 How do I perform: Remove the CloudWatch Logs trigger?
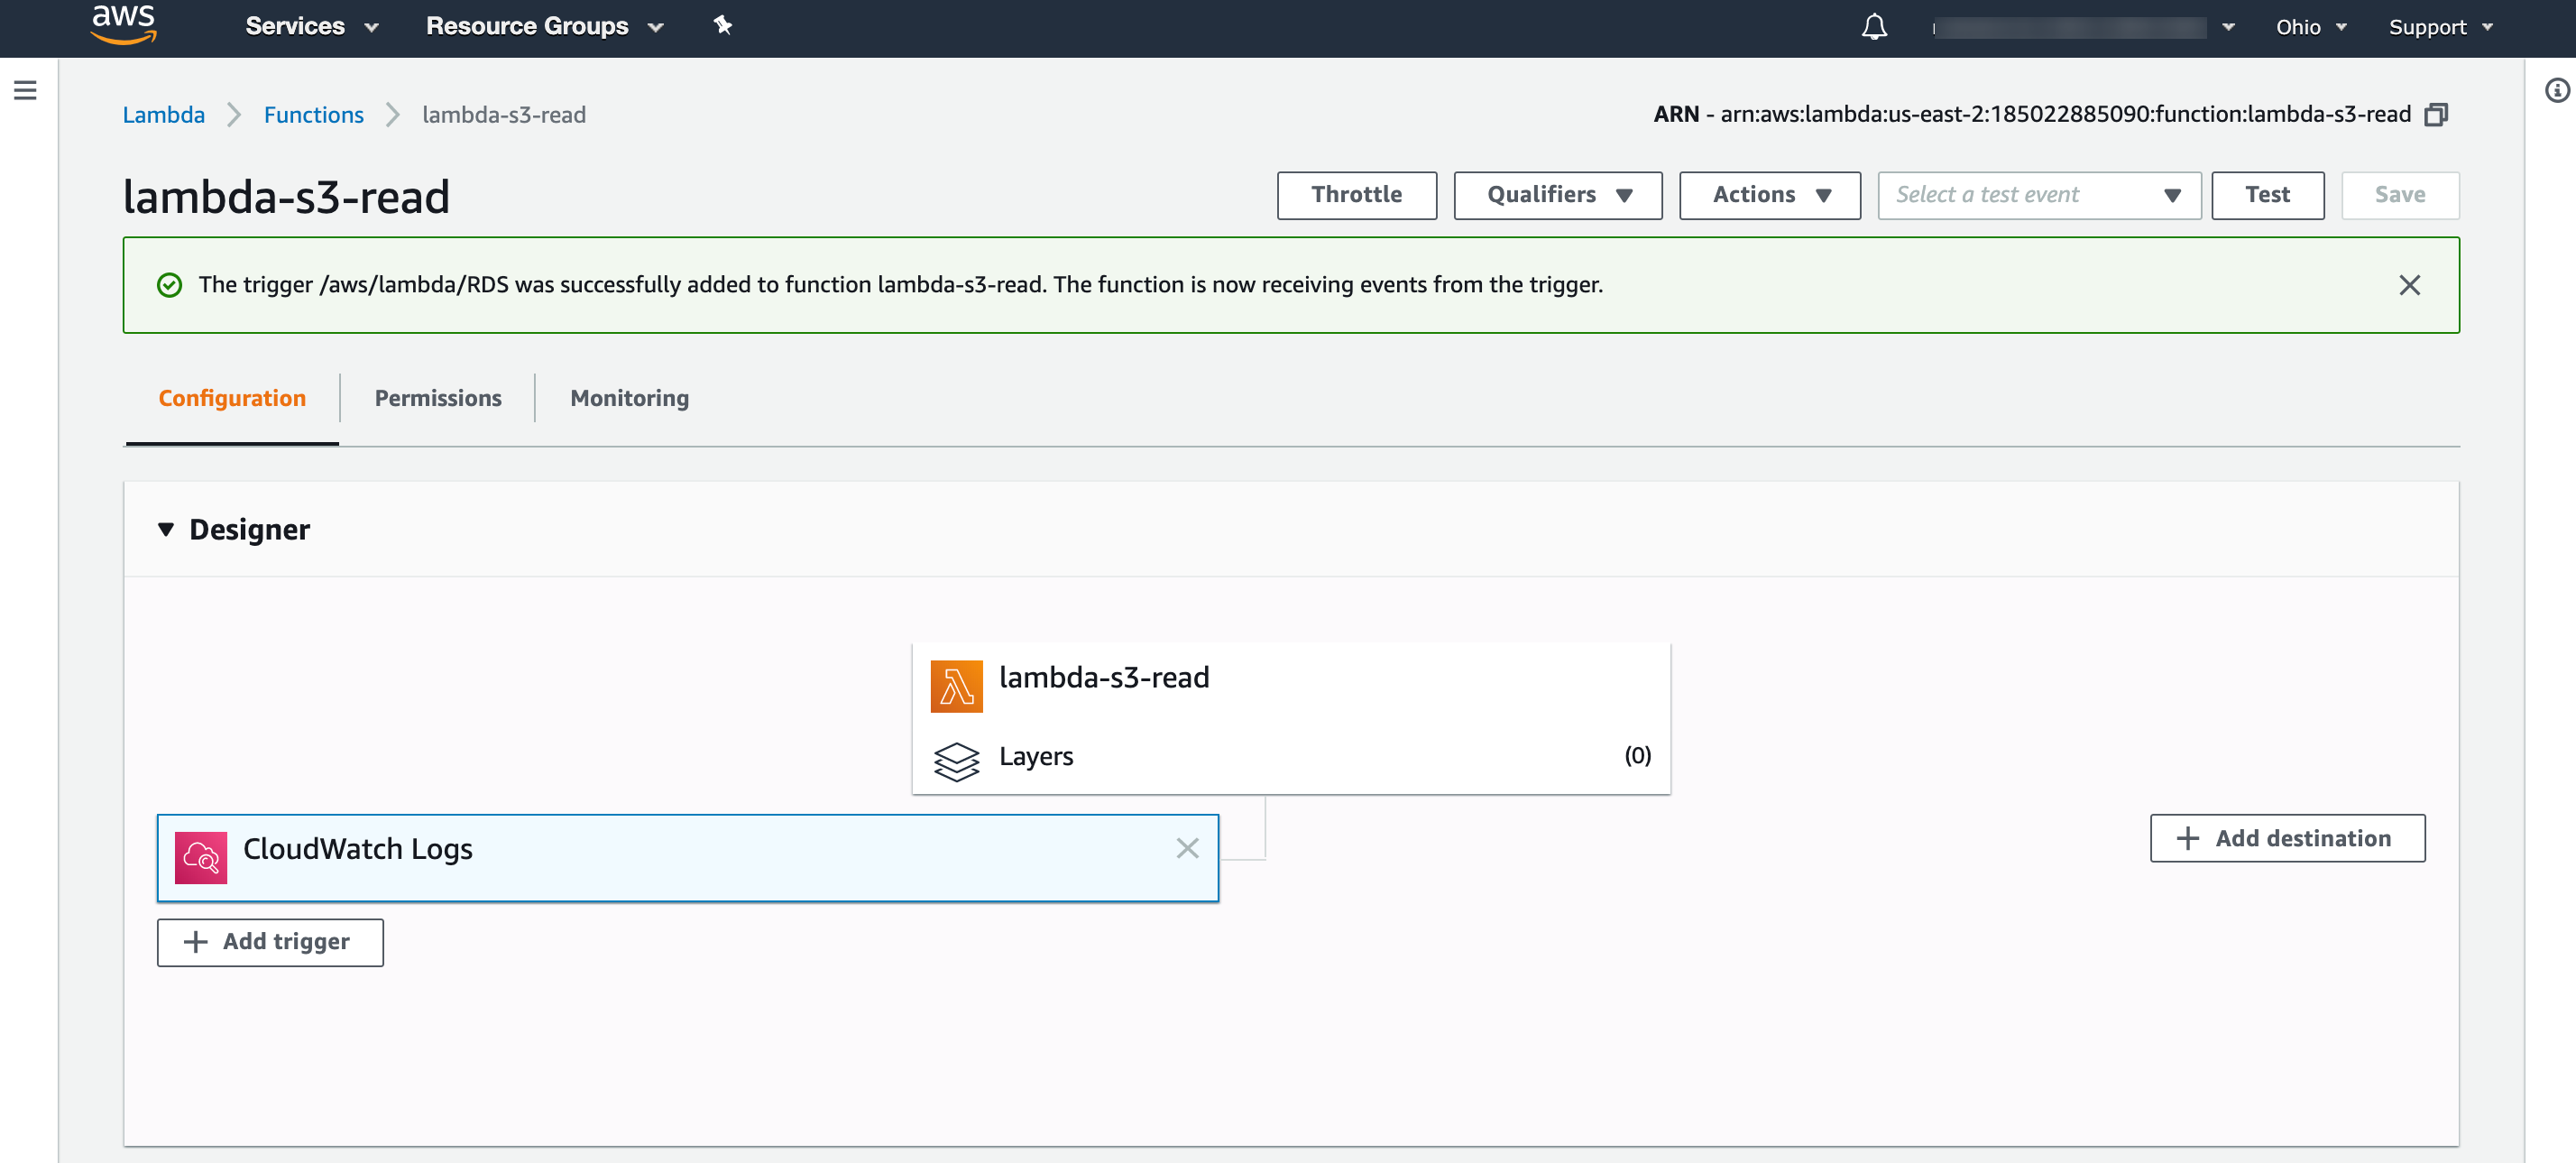(1187, 848)
